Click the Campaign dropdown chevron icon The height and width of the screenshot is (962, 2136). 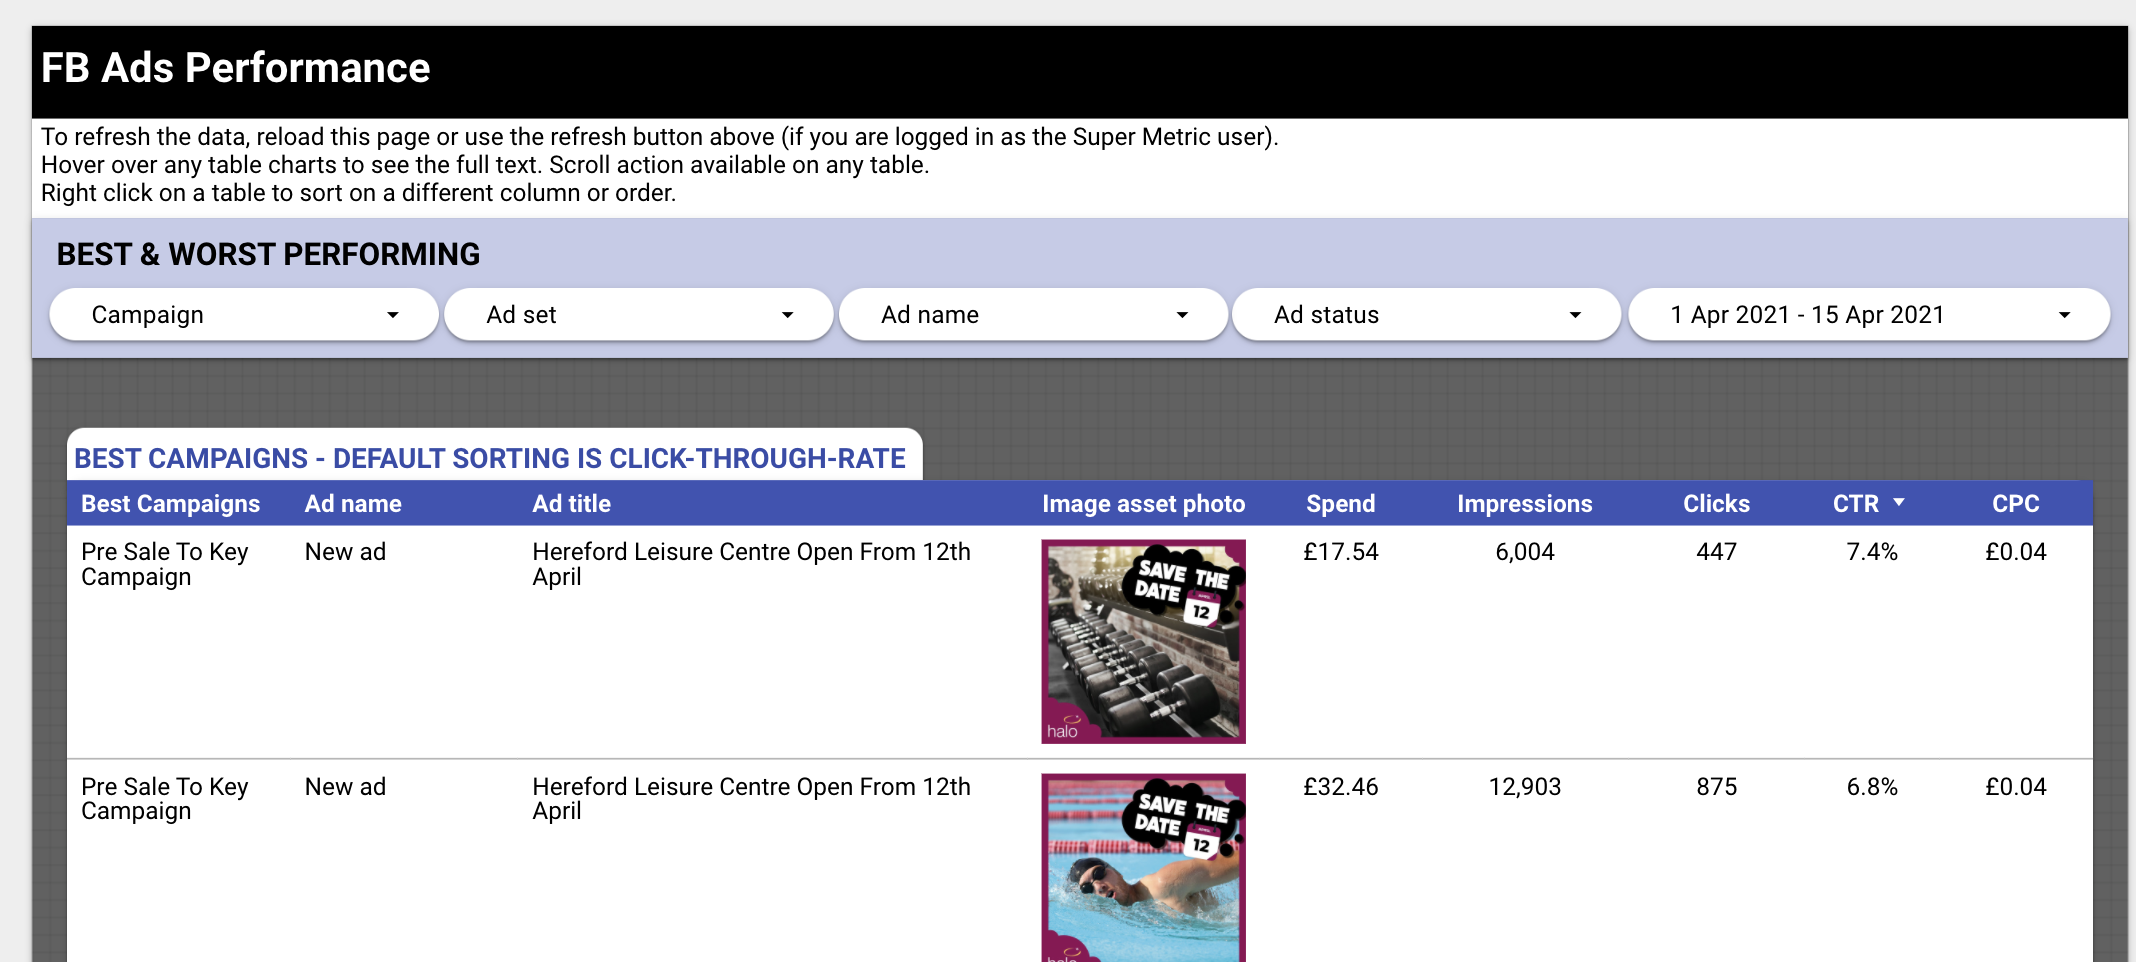pyautogui.click(x=393, y=314)
